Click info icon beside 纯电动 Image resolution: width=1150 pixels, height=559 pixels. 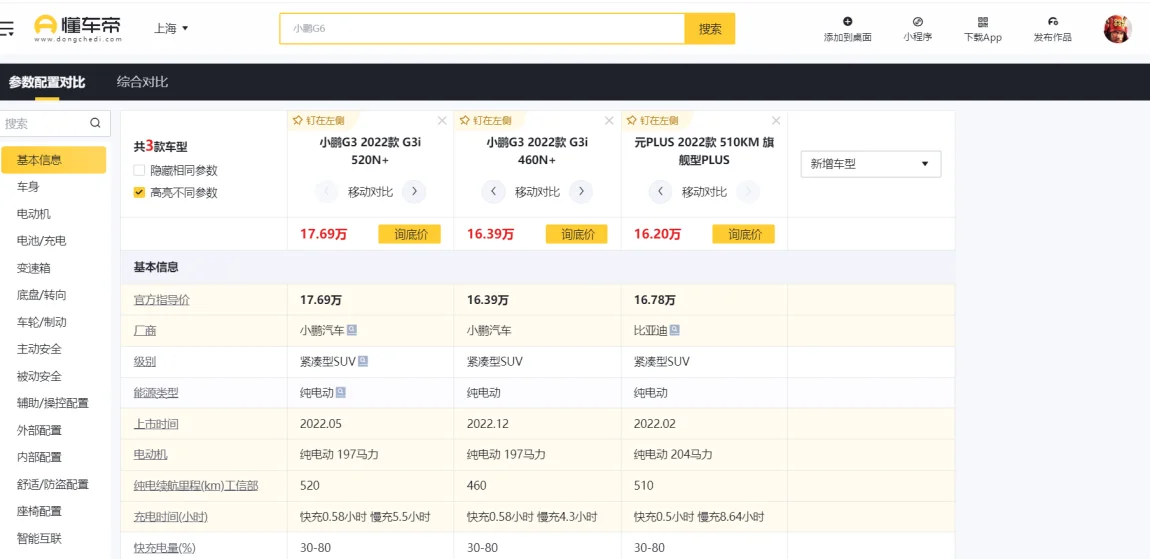coord(341,392)
